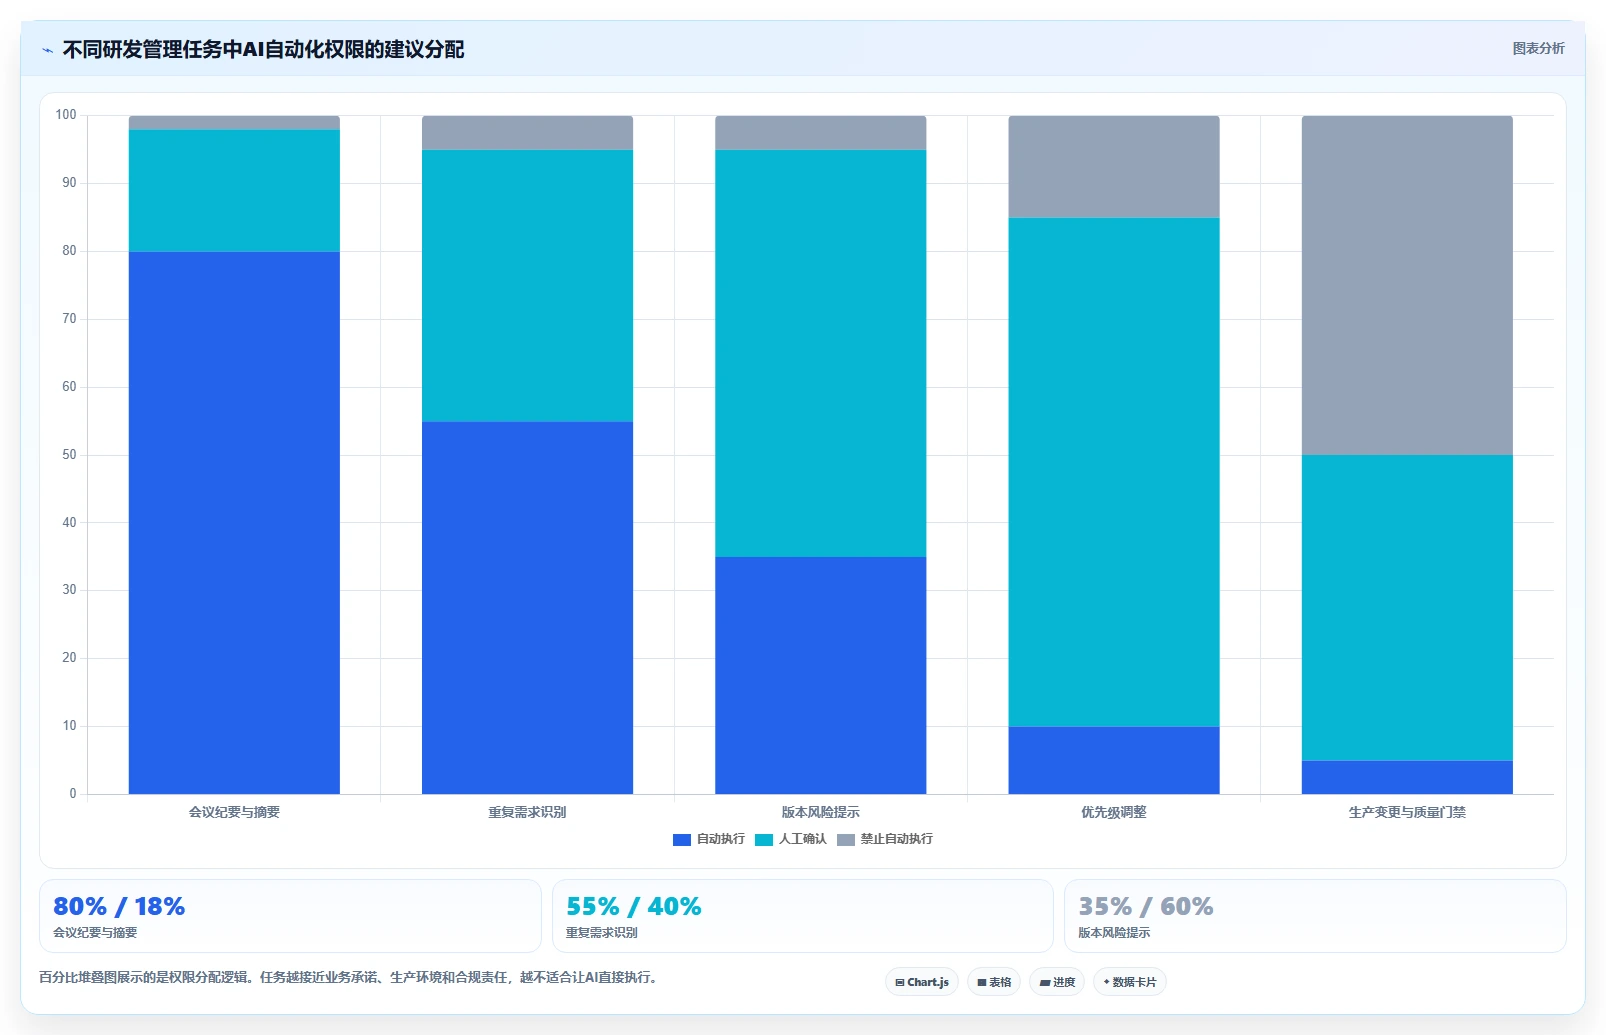The width and height of the screenshot is (1606, 1035).
Task: Click gray 禁止自动执行 segment of 重复需求识别 bar
Action: pos(527,133)
